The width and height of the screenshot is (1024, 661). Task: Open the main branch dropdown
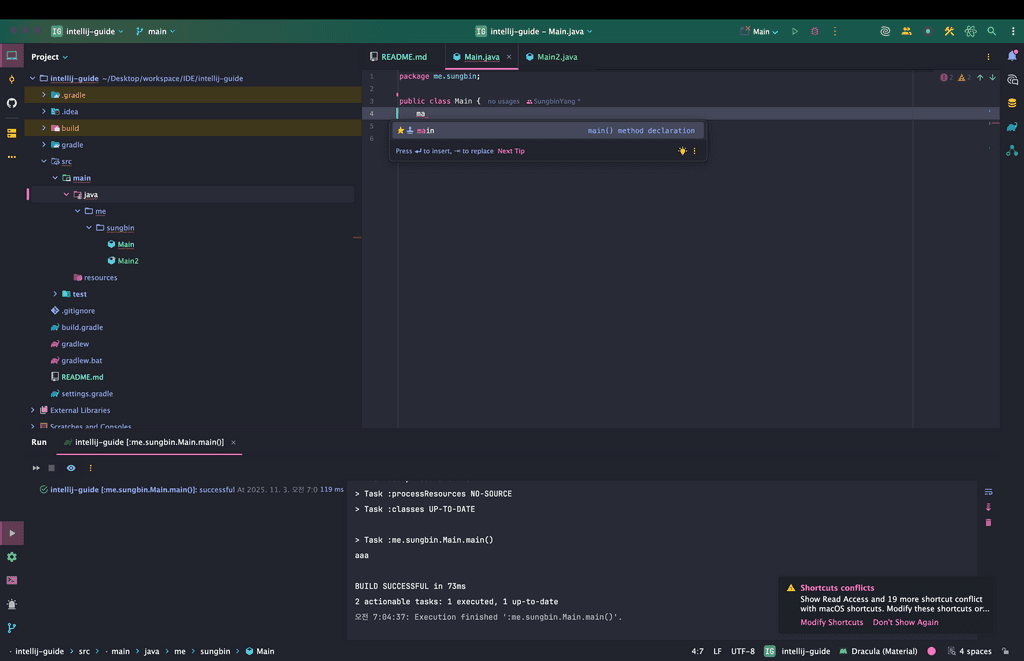(155, 31)
